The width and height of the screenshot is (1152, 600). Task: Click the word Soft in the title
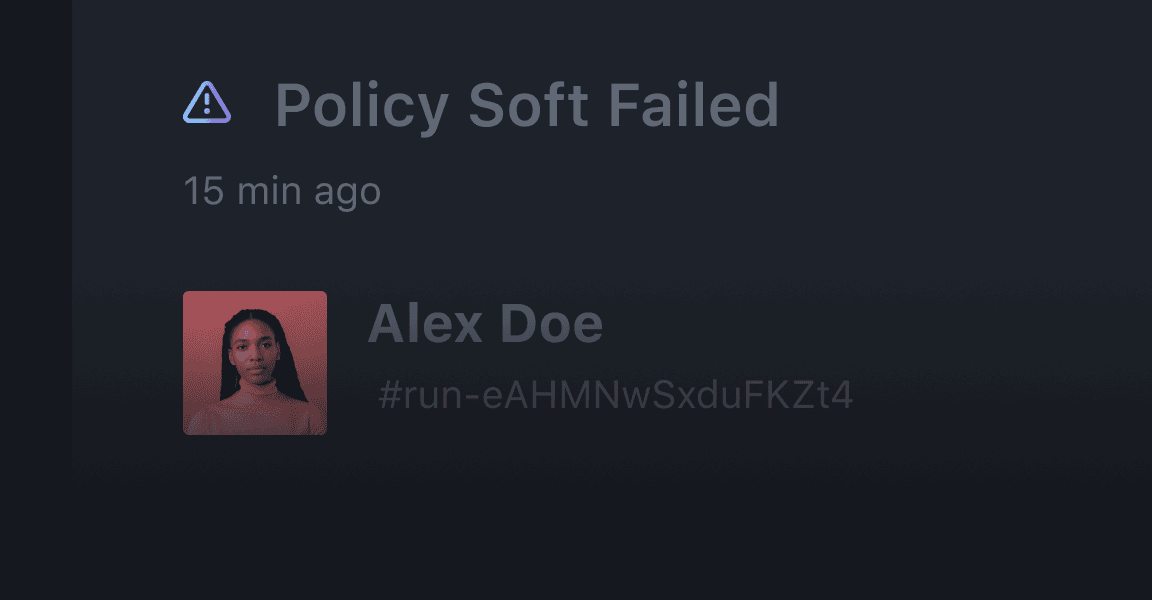click(528, 105)
